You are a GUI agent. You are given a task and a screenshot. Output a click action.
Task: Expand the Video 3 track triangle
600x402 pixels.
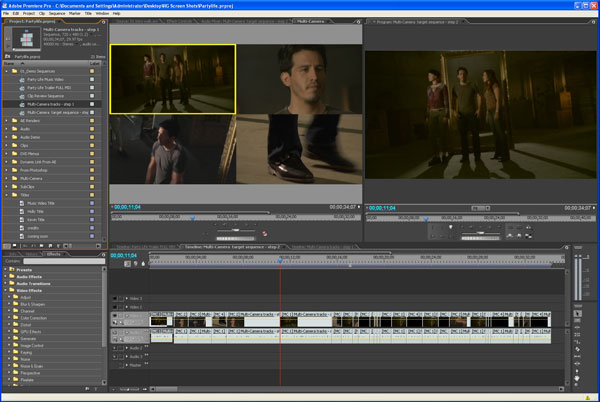[x=127, y=298]
